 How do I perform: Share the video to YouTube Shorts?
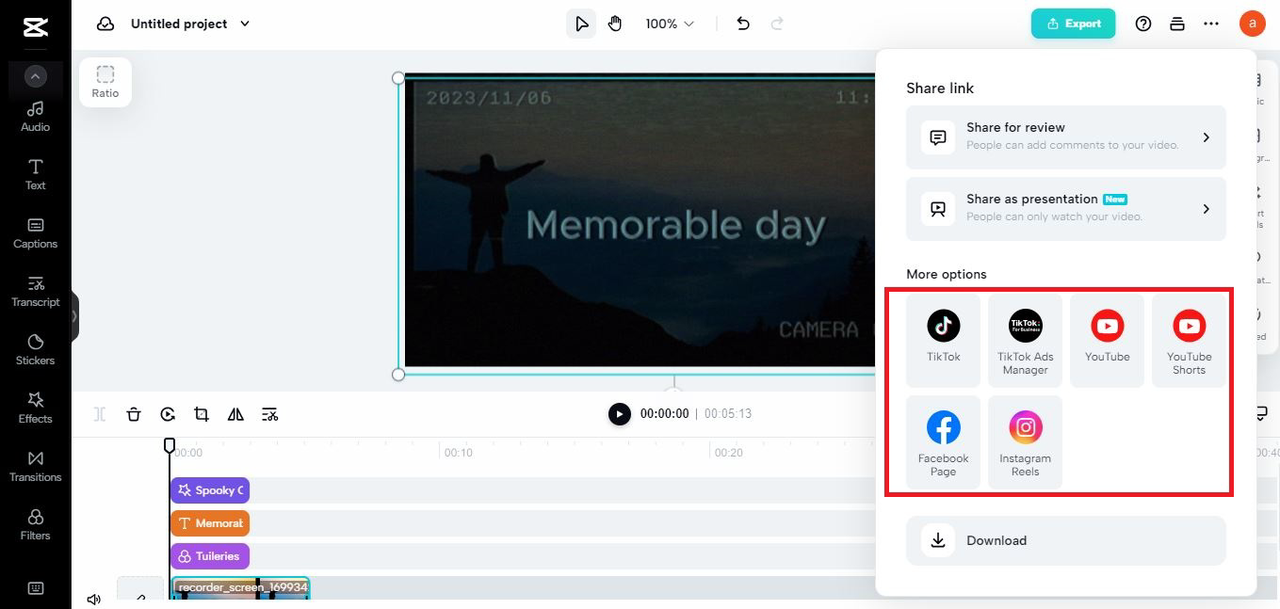1189,340
